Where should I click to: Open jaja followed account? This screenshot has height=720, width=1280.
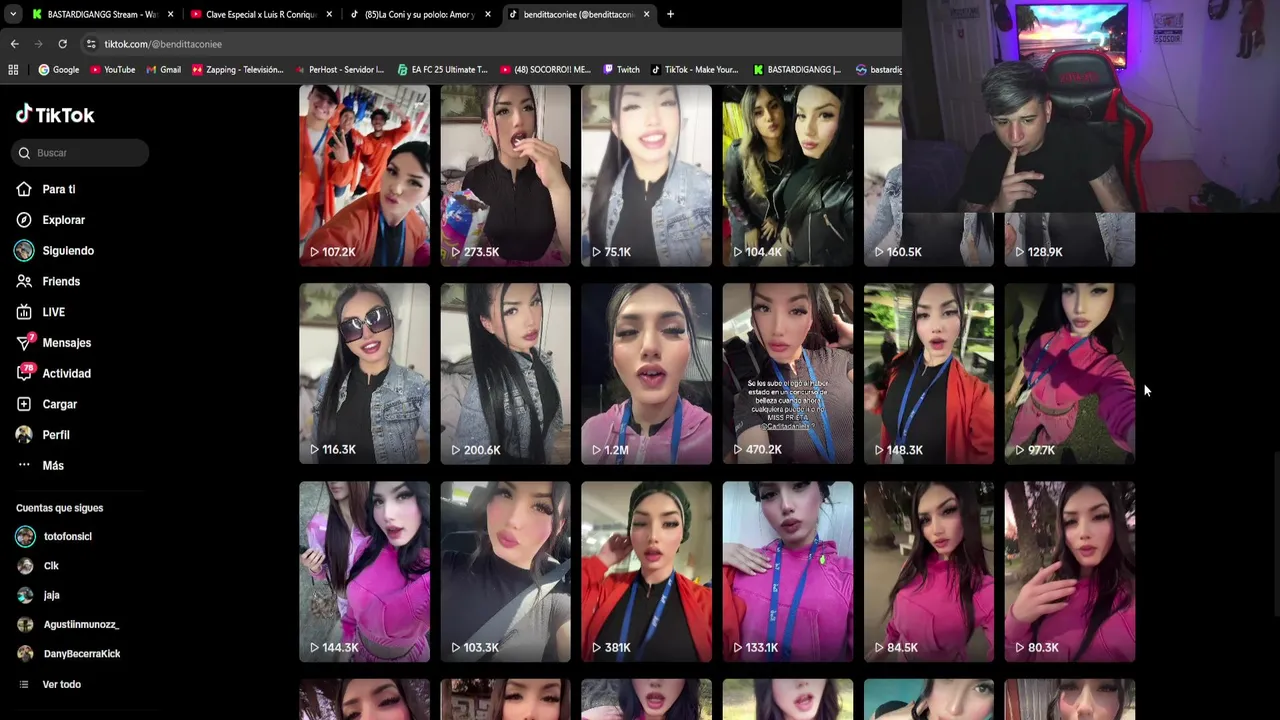click(x=38, y=595)
